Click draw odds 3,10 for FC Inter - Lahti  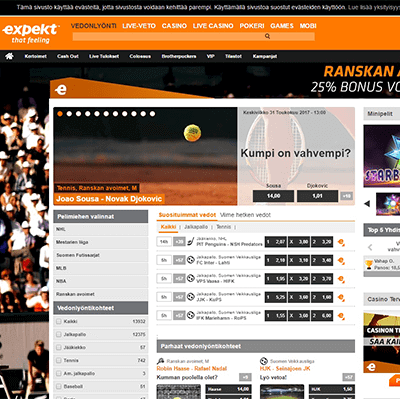click(298, 260)
